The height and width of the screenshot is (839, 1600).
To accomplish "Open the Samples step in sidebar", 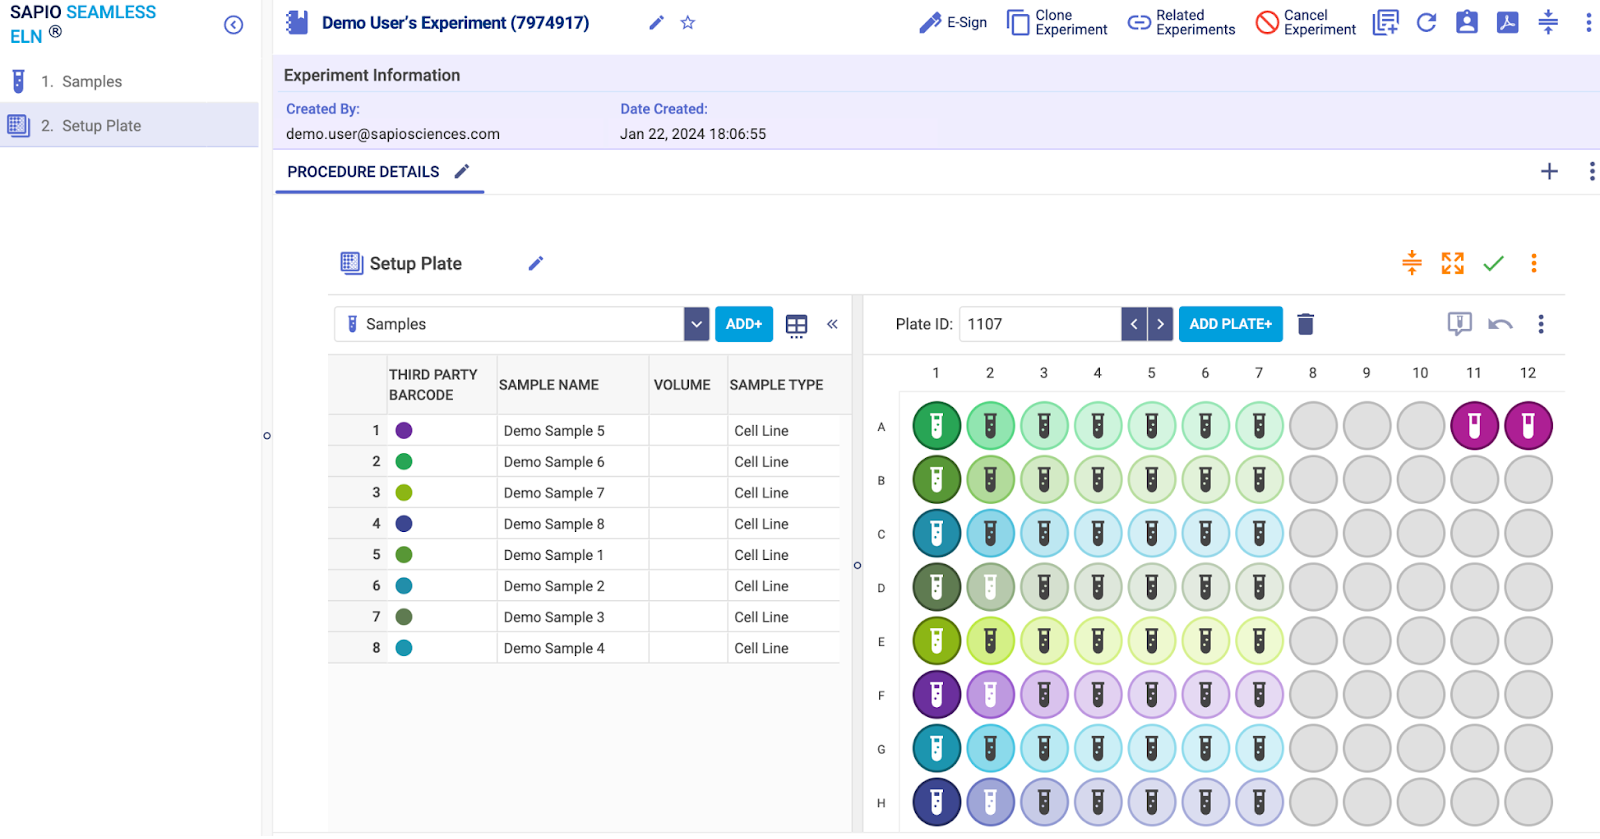I will (x=91, y=82).
